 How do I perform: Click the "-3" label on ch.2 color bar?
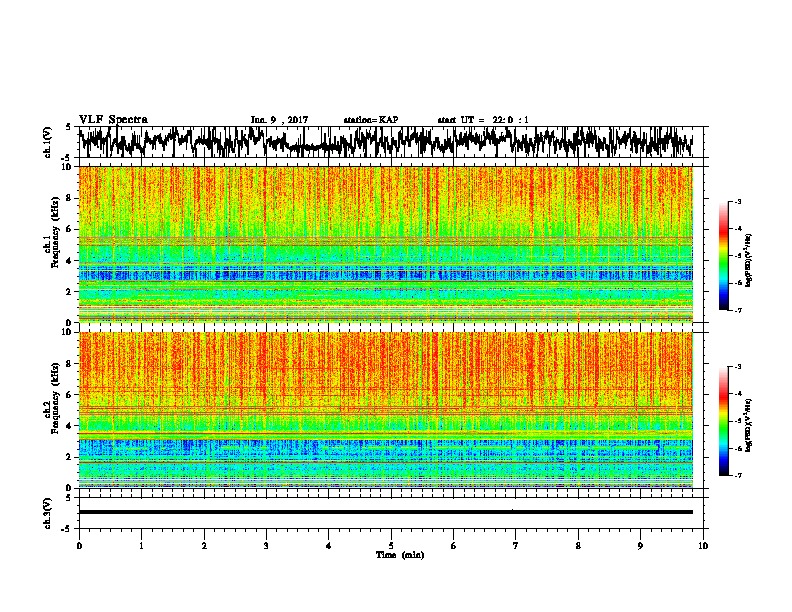[x=737, y=367]
